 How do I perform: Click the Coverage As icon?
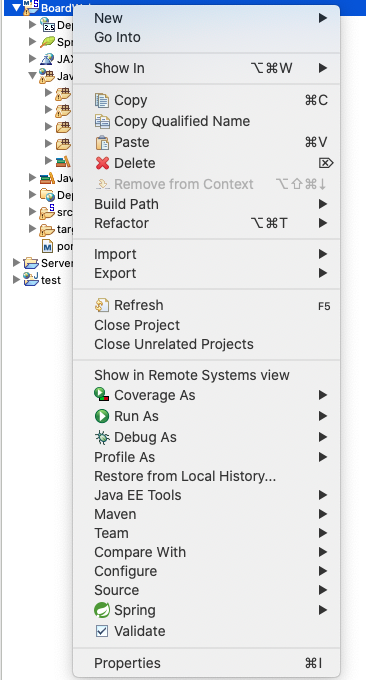click(102, 395)
